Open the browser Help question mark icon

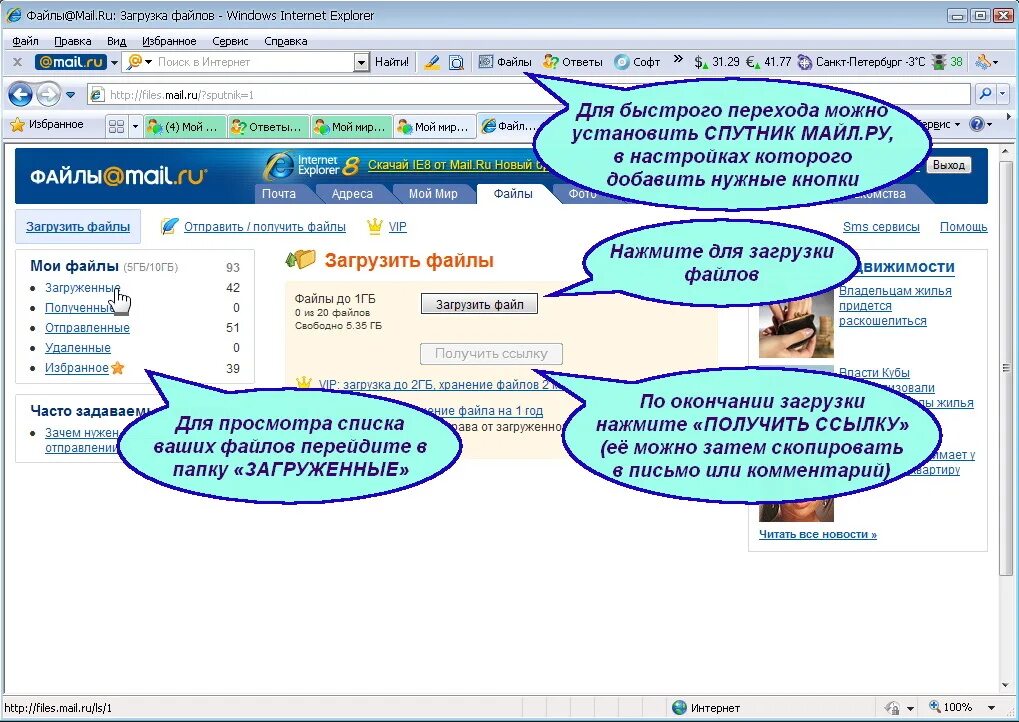coord(975,124)
